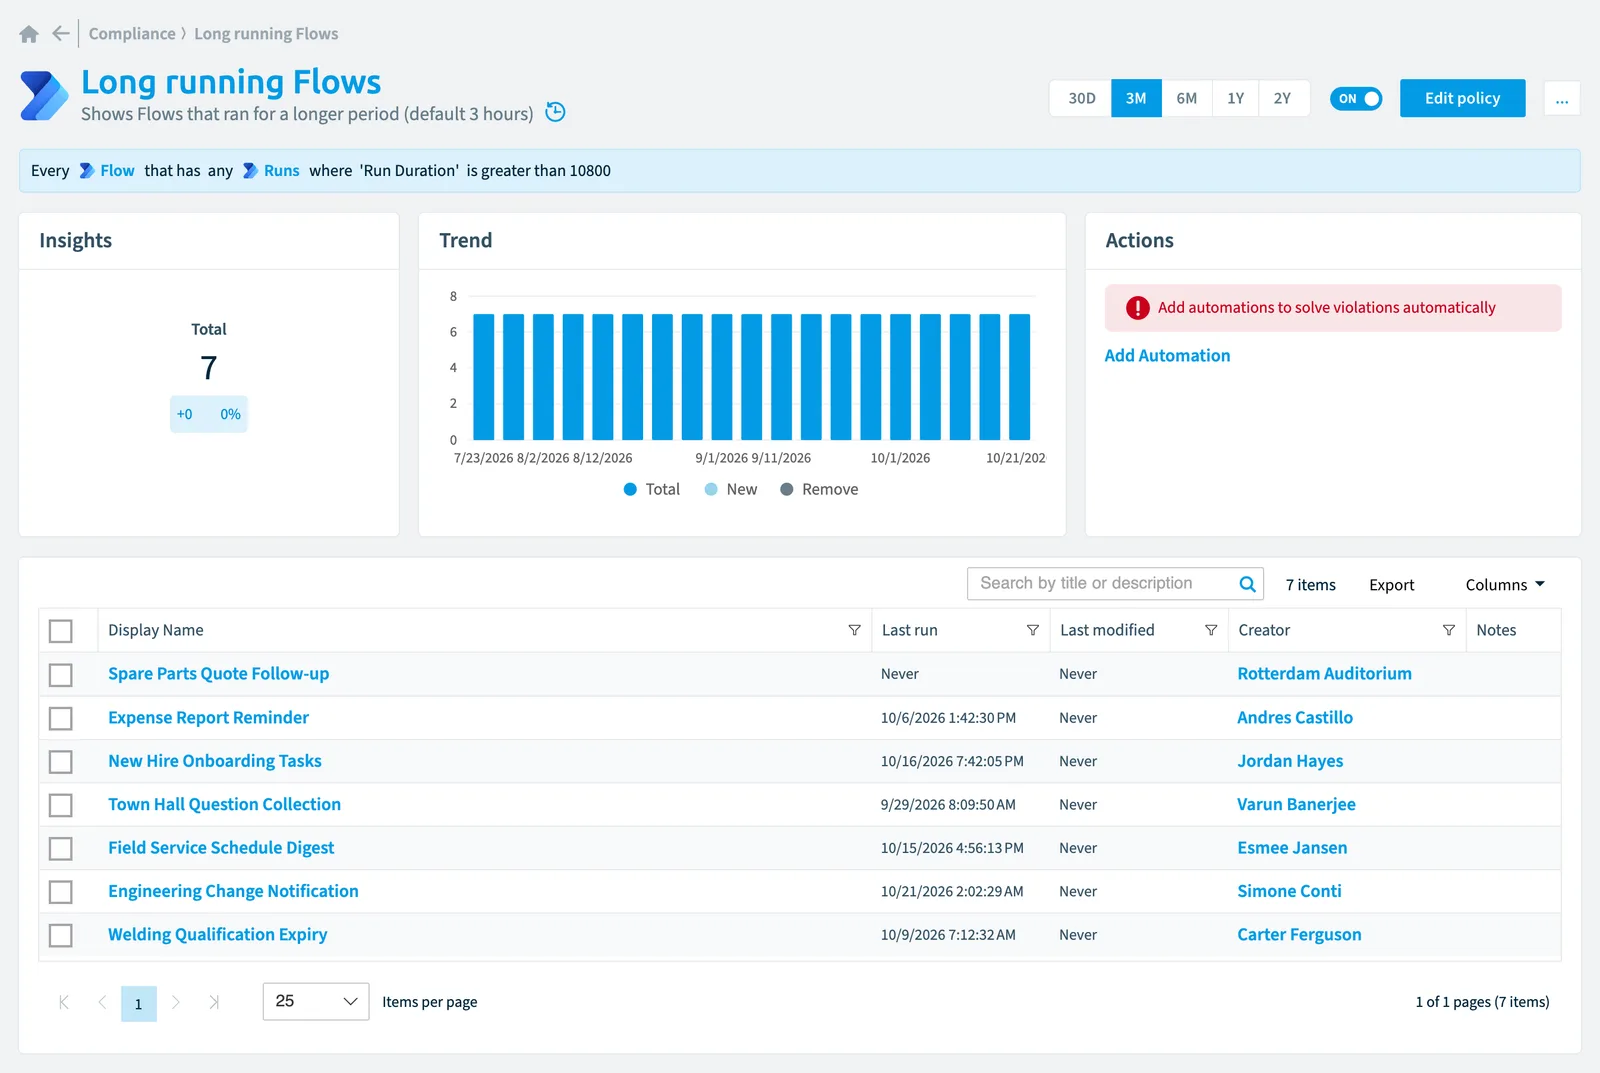Toggle the policy ON switch
Viewport: 1600px width, 1073px height.
click(1356, 98)
